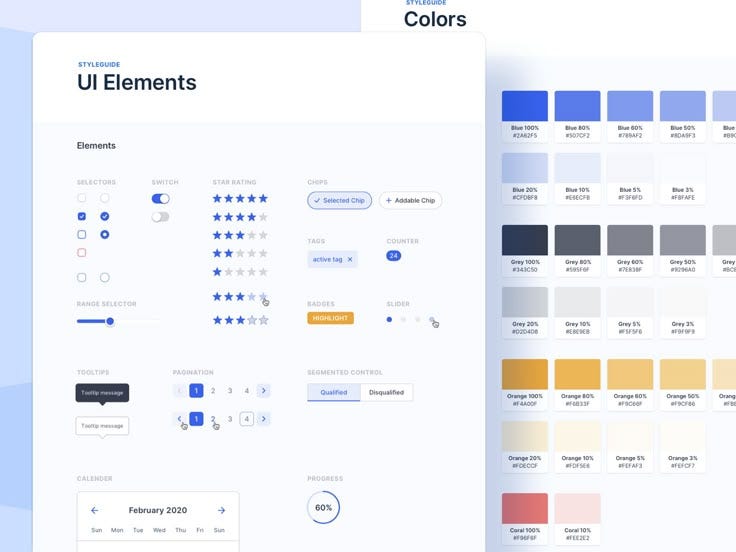The height and width of the screenshot is (552, 736).
Task: Open outlined page 4 in lower pagination row
Action: (247, 419)
